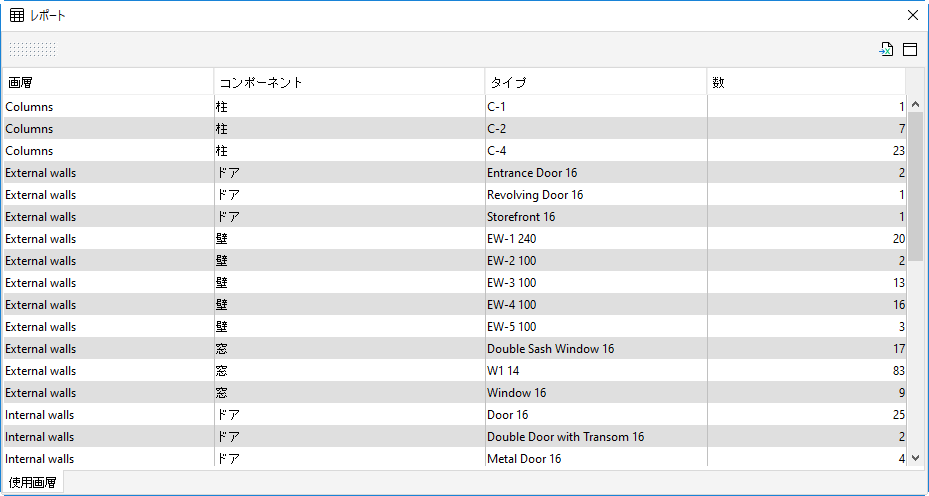The height and width of the screenshot is (496, 929).
Task: Select the W1 14 cell
Action: pos(596,370)
